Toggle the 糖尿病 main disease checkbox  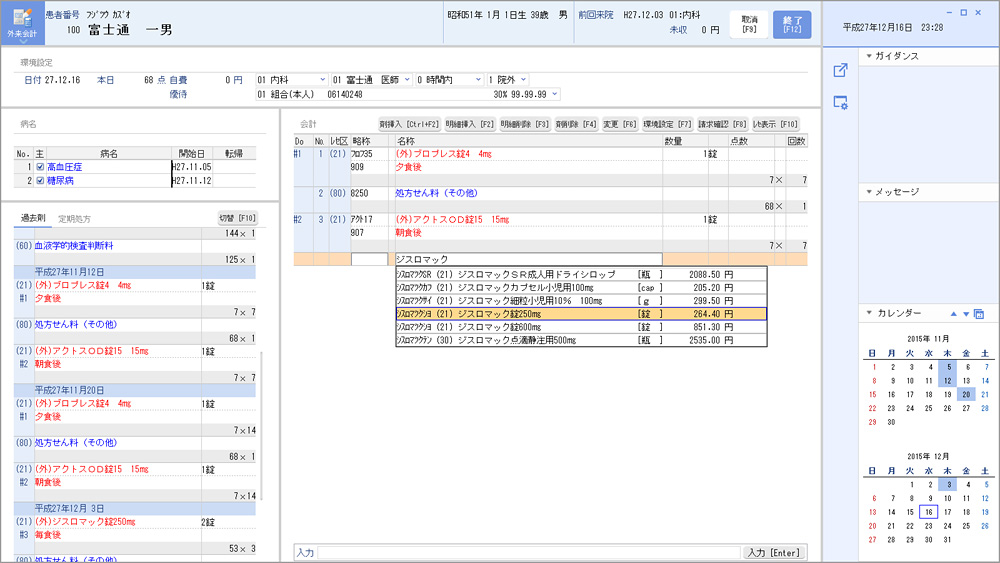(x=39, y=181)
